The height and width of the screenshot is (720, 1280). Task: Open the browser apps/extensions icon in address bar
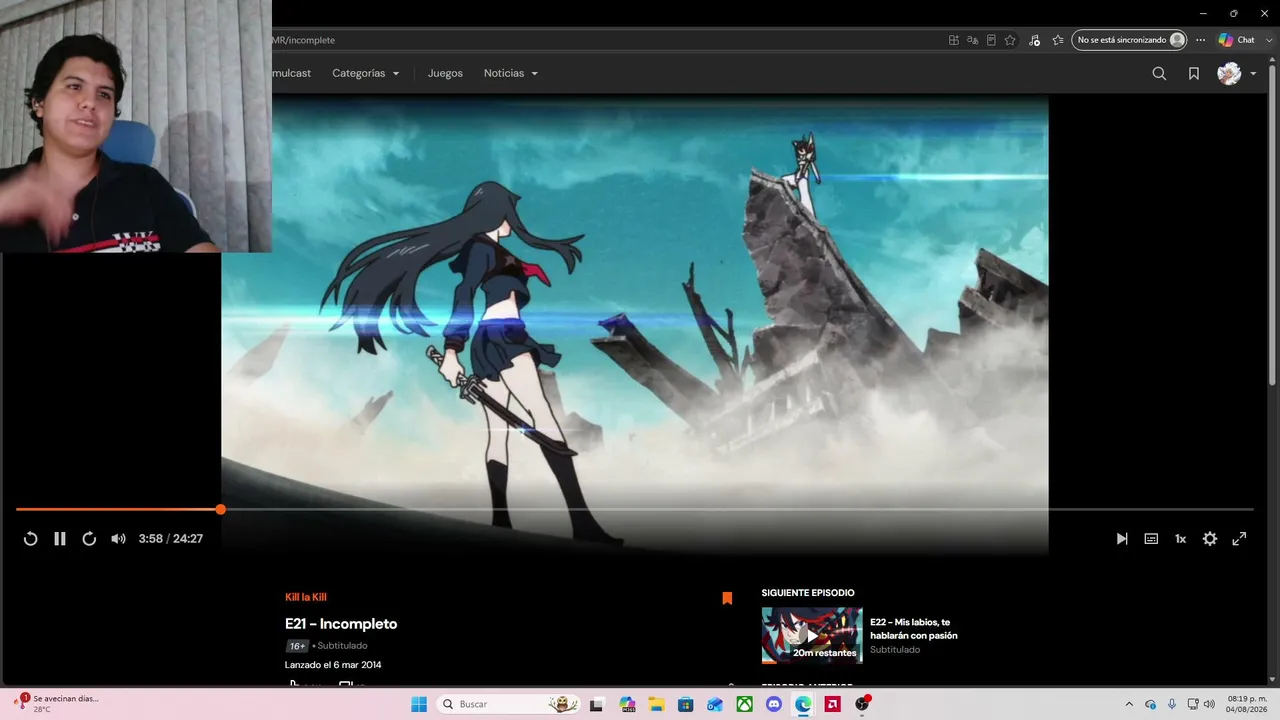click(954, 40)
